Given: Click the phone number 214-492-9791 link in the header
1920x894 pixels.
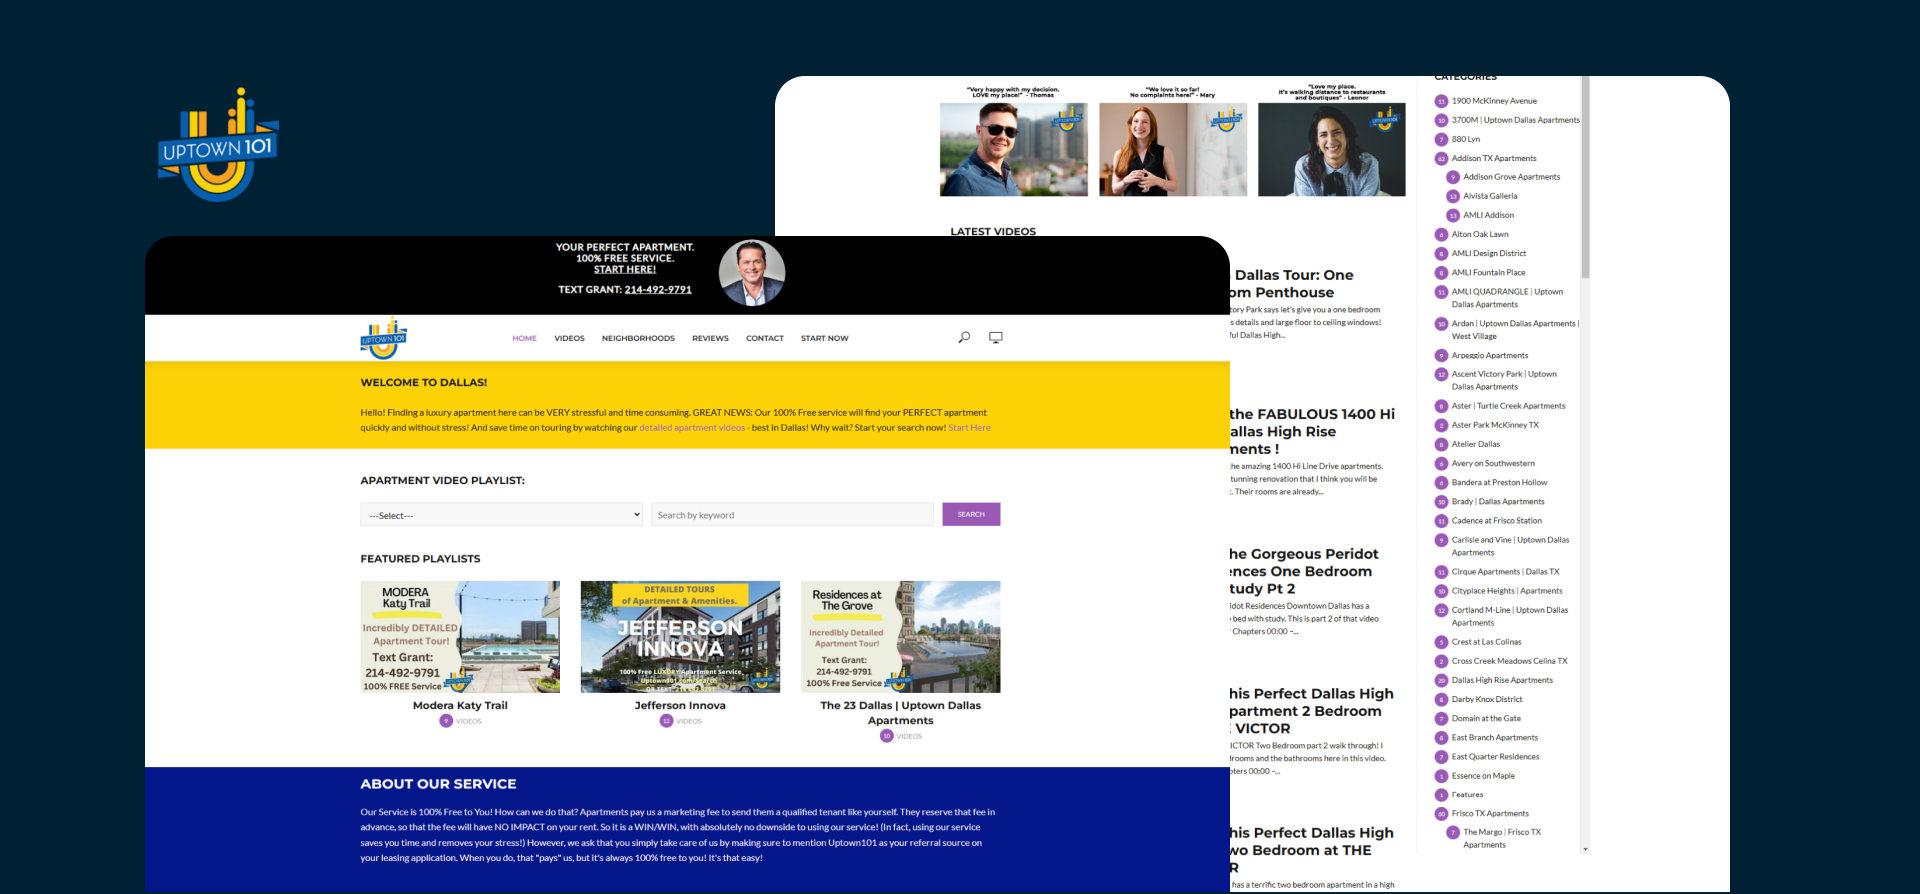Looking at the screenshot, I should (x=658, y=290).
